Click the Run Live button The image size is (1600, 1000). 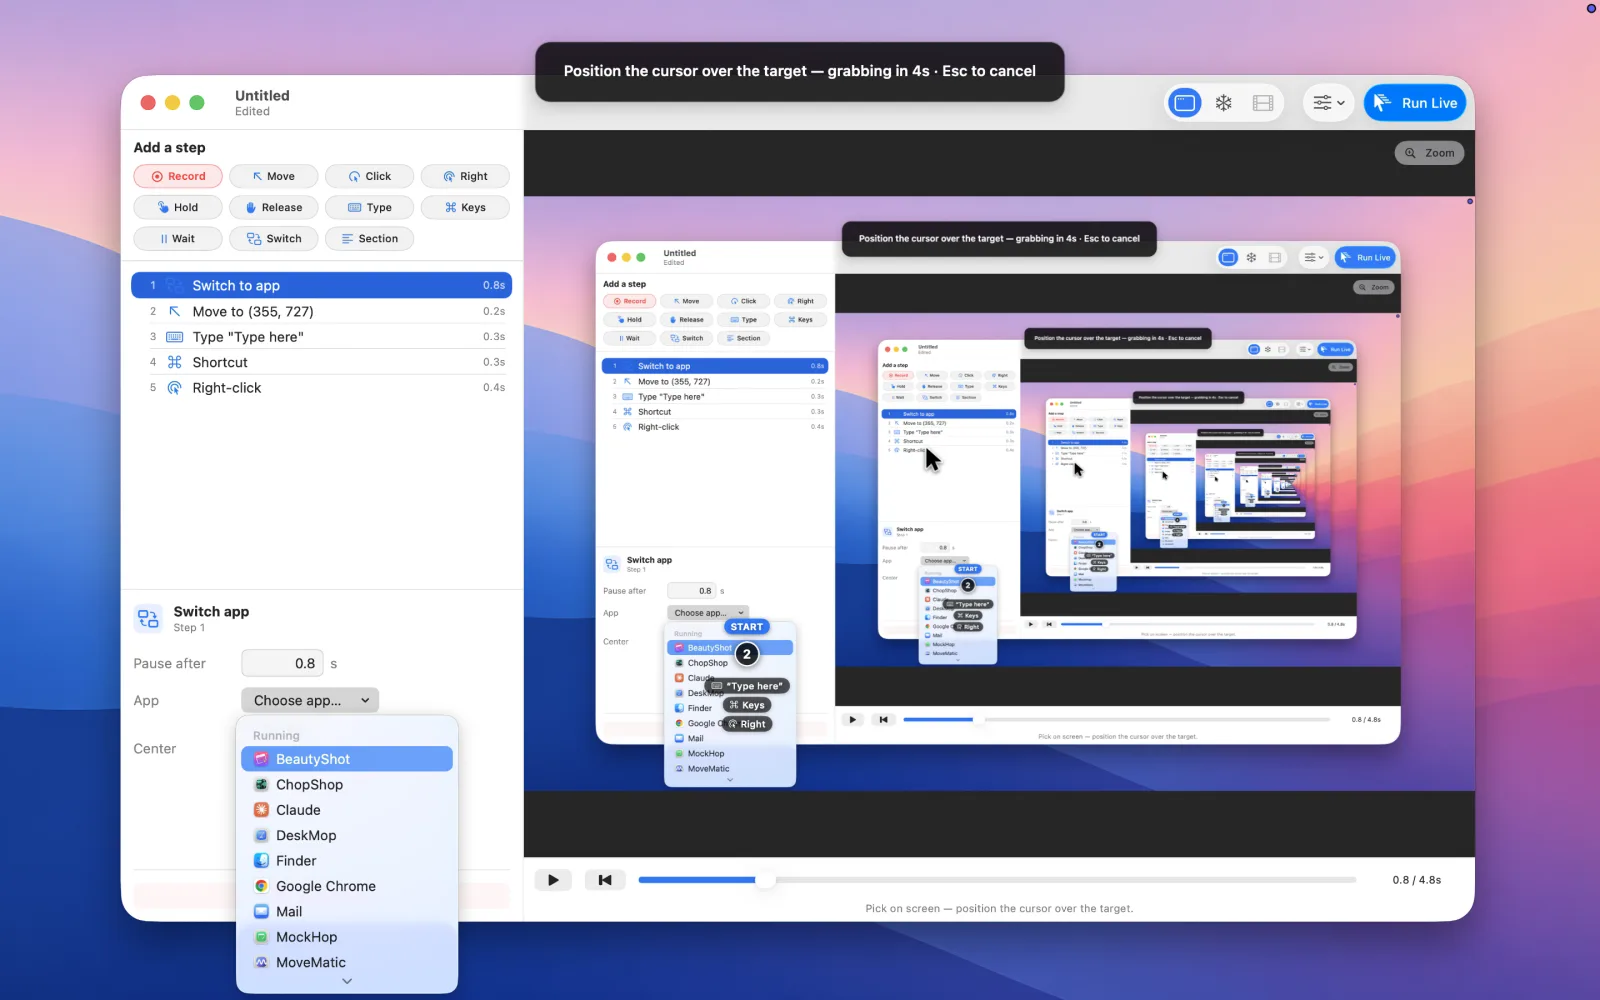1415,103
